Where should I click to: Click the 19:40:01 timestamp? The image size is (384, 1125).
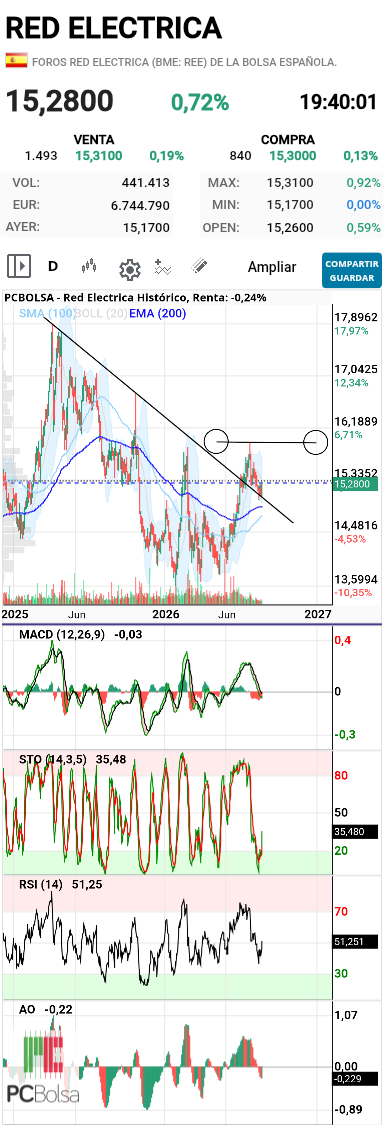click(338, 102)
